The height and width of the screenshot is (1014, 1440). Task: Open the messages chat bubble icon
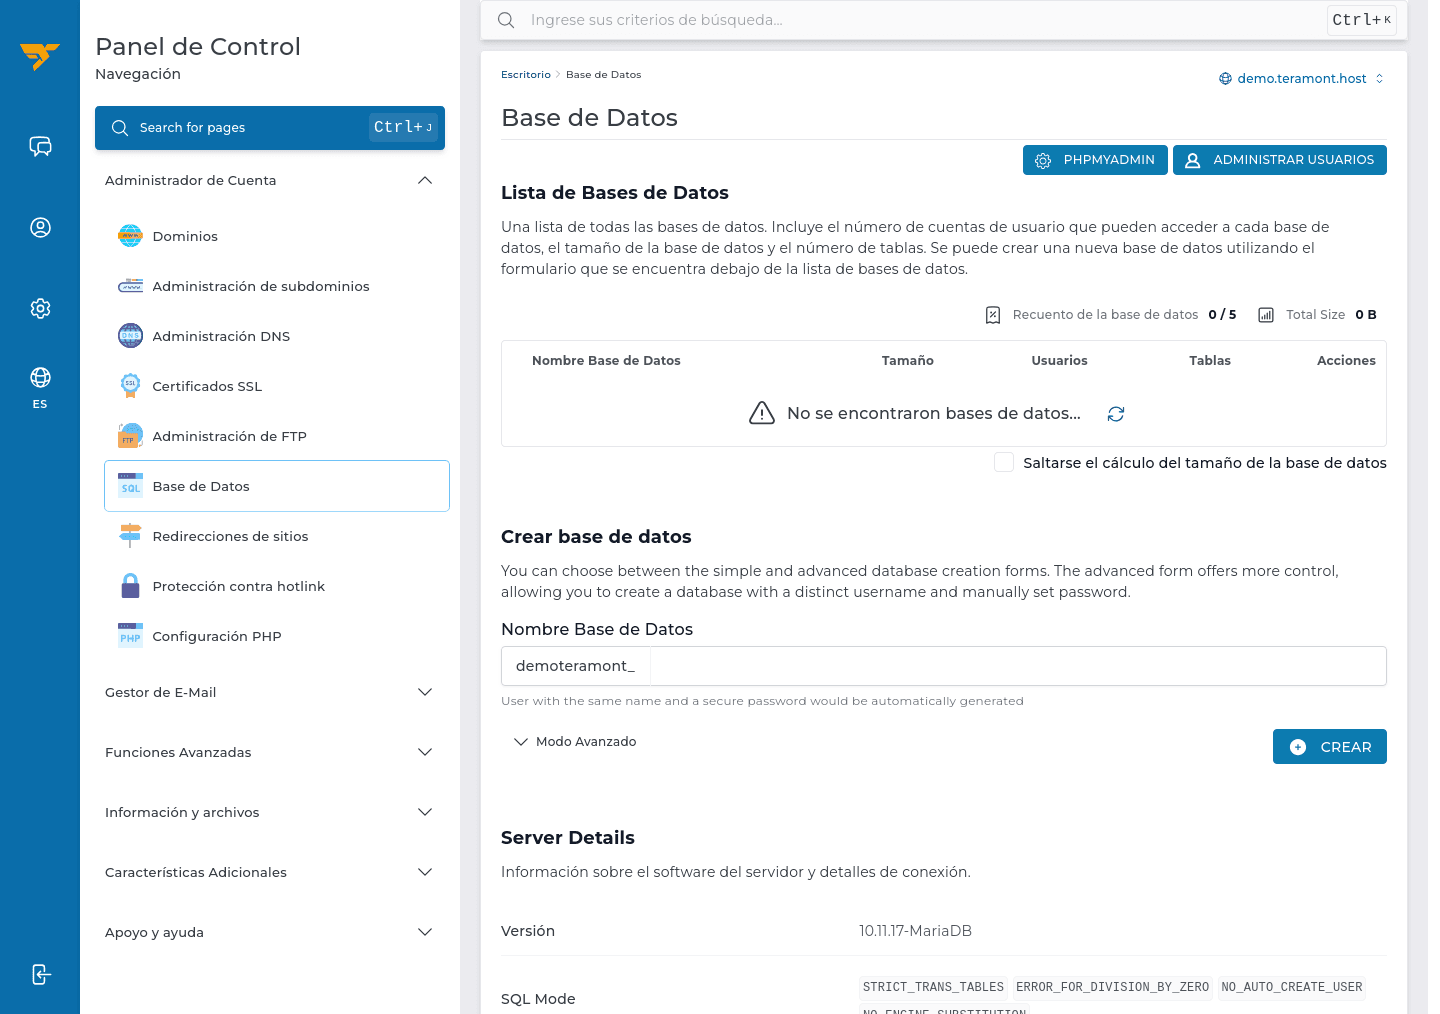click(x=40, y=147)
